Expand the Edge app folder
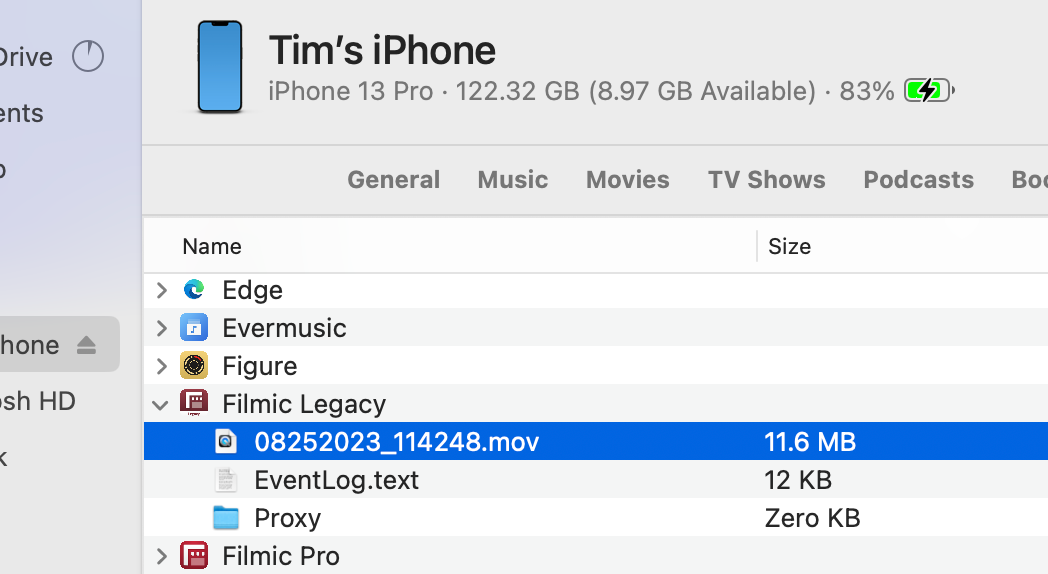This screenshot has width=1048, height=574. [161, 290]
